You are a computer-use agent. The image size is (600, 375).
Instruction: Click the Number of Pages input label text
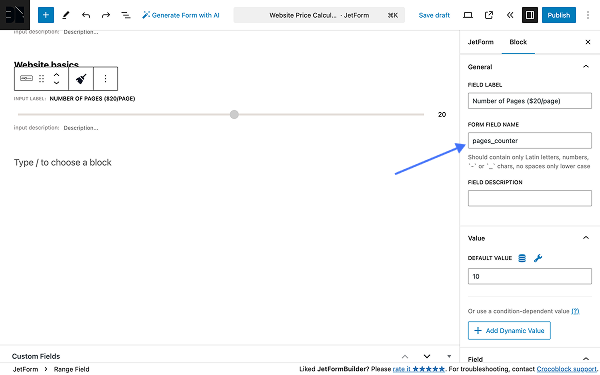tap(92, 99)
